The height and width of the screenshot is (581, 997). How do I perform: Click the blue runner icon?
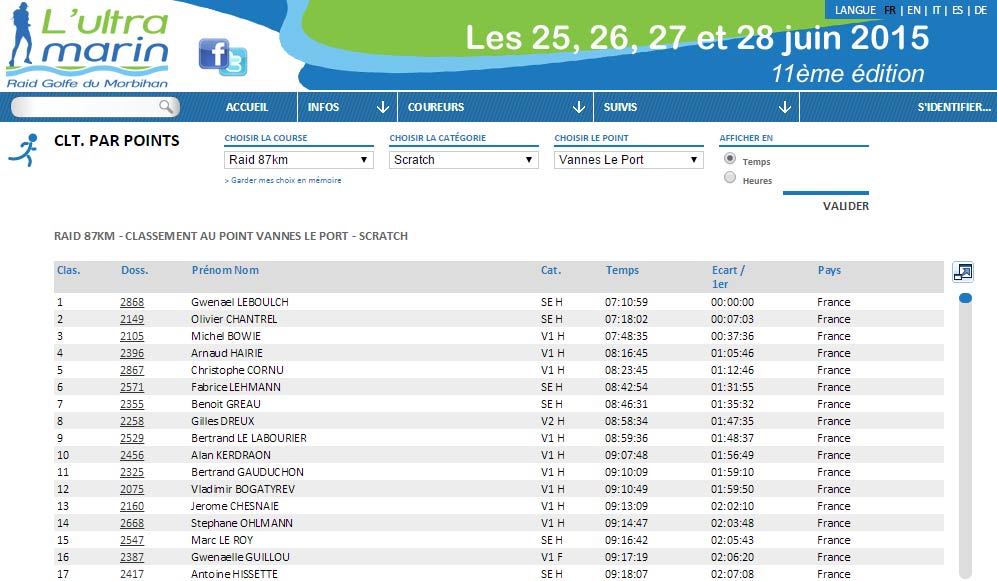tap(23, 149)
